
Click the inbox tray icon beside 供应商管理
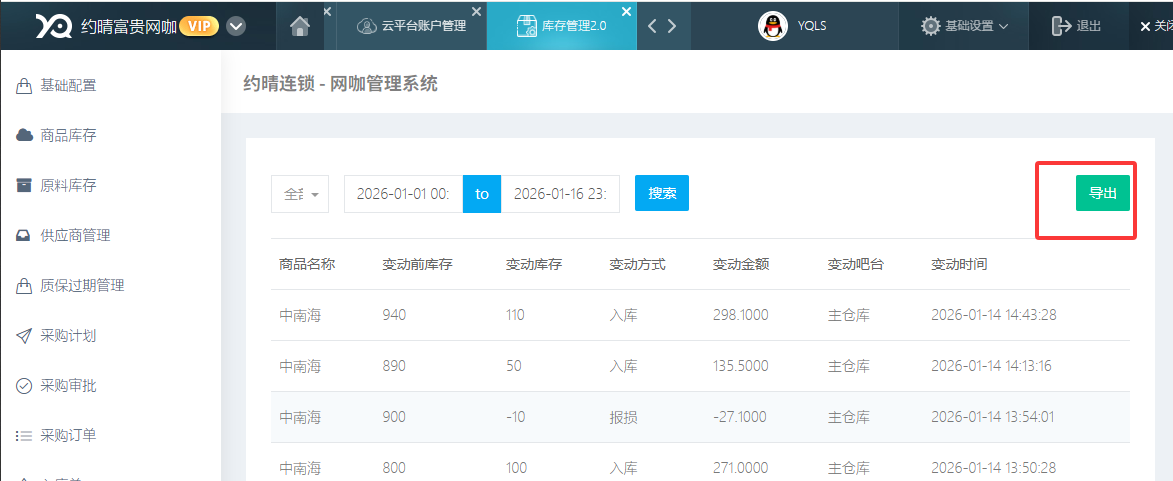[x=24, y=236]
